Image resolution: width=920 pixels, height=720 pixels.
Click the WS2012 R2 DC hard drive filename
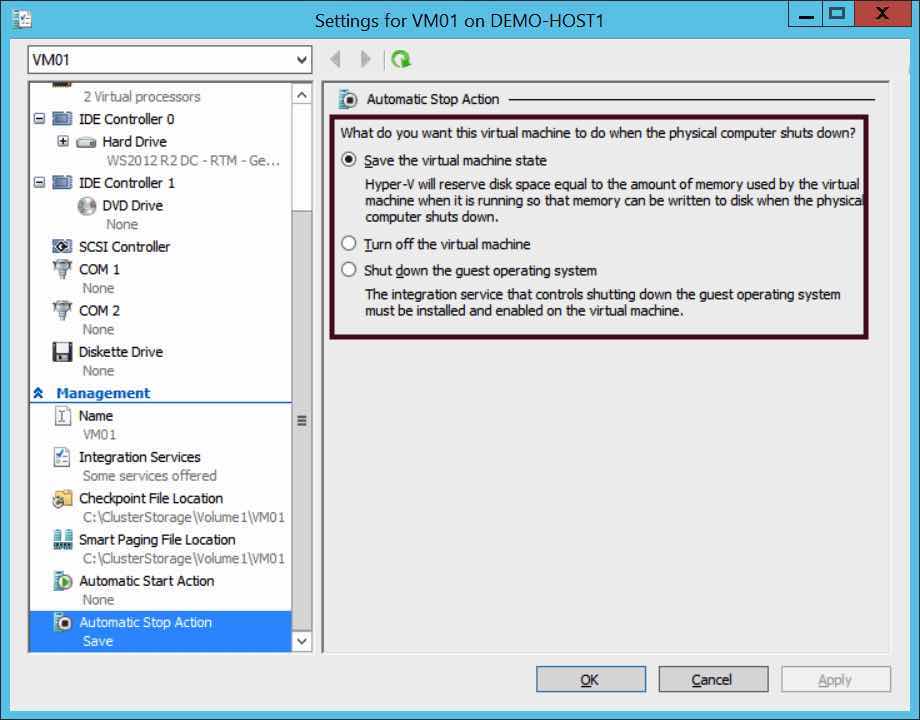point(193,161)
